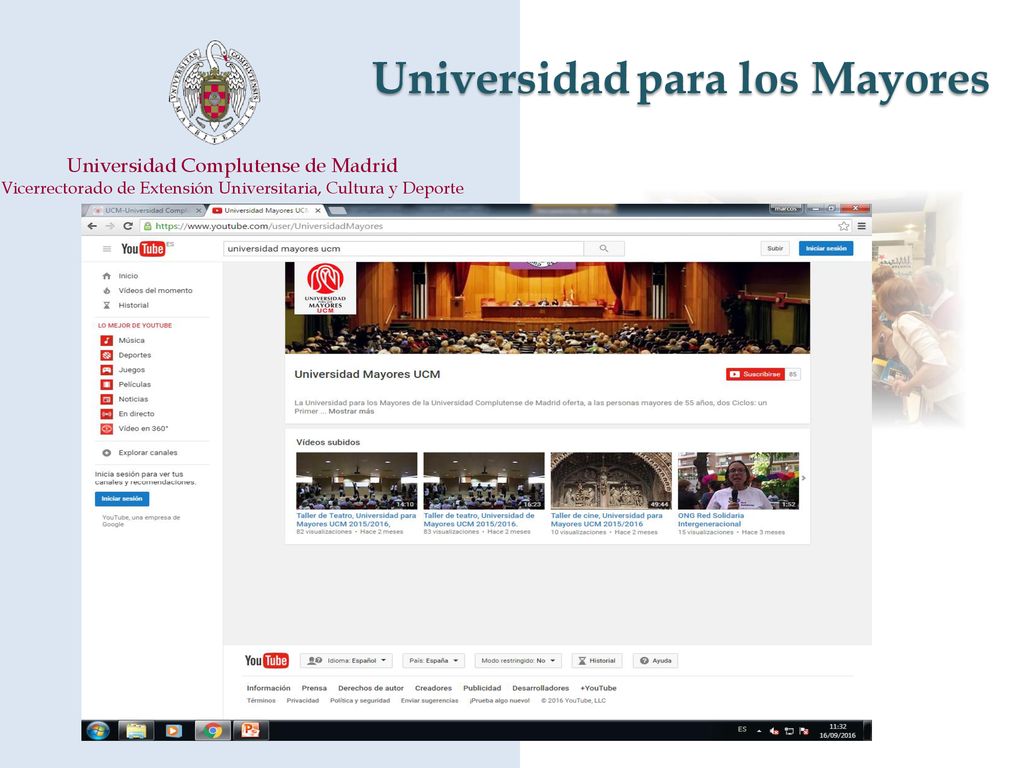Image resolution: width=1024 pixels, height=768 pixels.
Task: Click the footer Ayuda button
Action: coord(656,661)
